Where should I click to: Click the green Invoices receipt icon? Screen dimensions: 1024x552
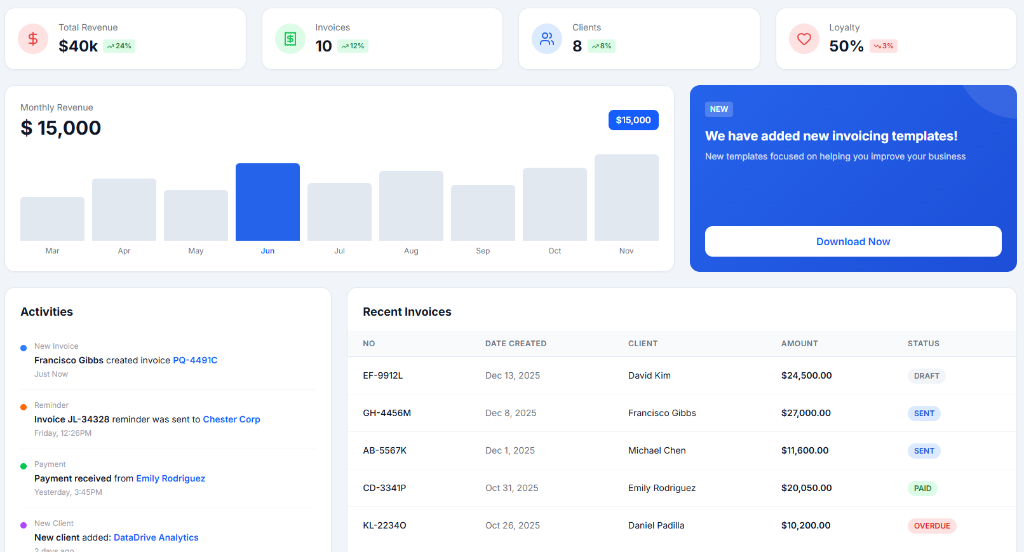290,39
